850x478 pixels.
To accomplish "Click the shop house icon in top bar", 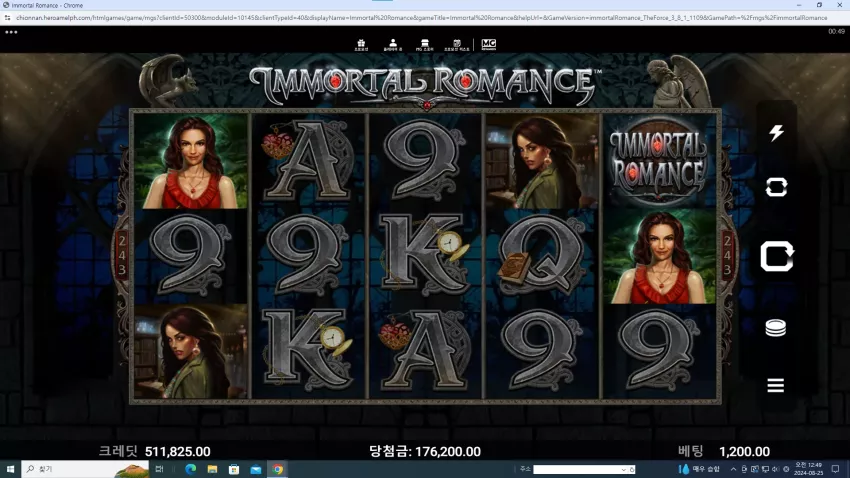I will pos(424,44).
